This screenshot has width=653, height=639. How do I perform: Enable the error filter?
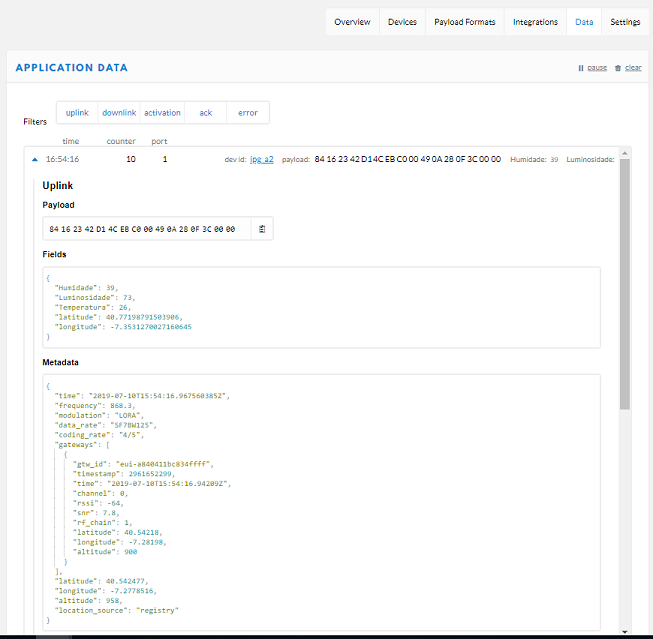pos(247,113)
